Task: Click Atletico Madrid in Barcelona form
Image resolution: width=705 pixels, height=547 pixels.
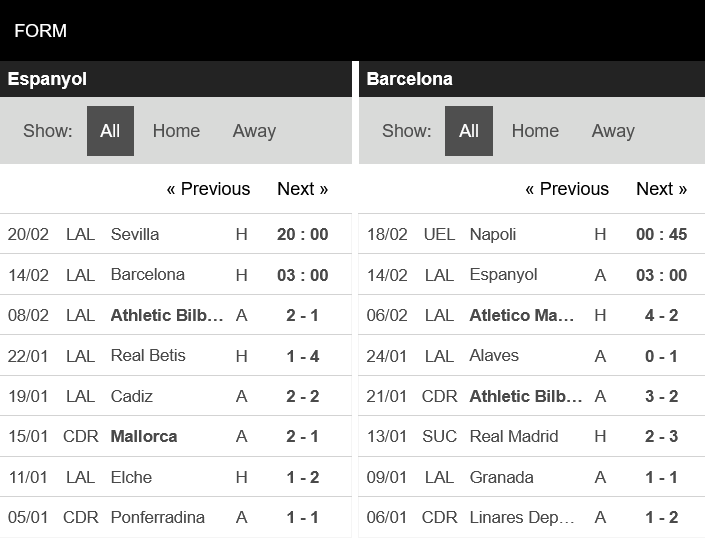Action: [x=522, y=315]
